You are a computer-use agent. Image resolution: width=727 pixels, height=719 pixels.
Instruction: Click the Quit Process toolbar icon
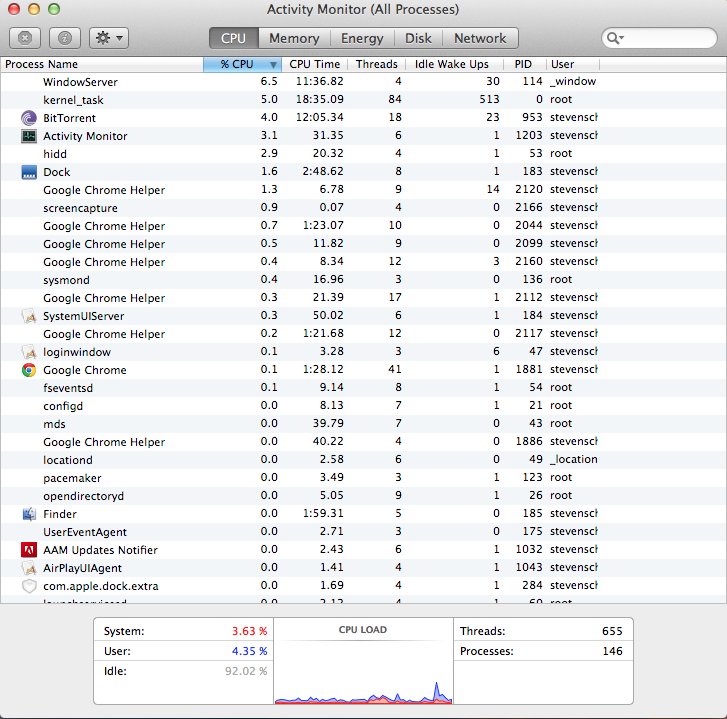25,38
